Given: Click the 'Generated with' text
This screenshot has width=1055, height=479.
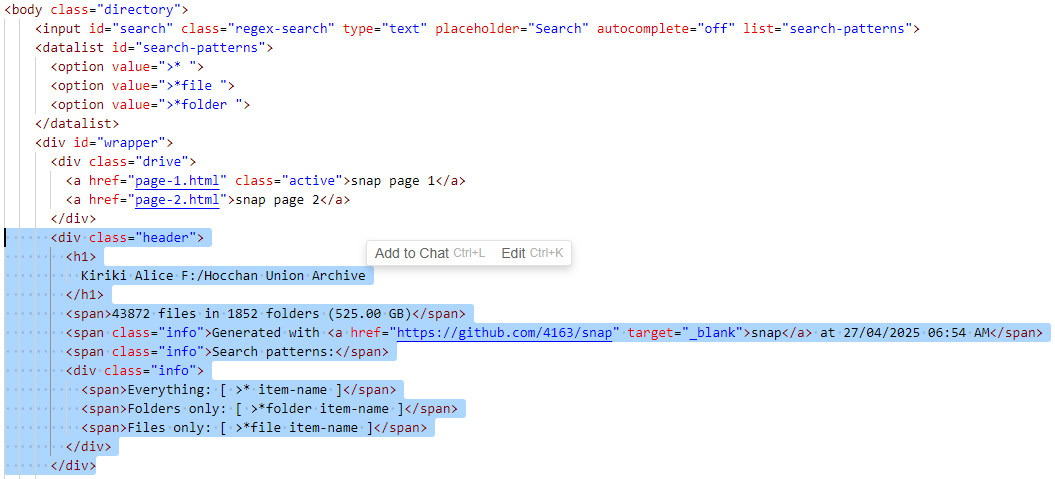Looking at the screenshot, I should pyautogui.click(x=266, y=332).
